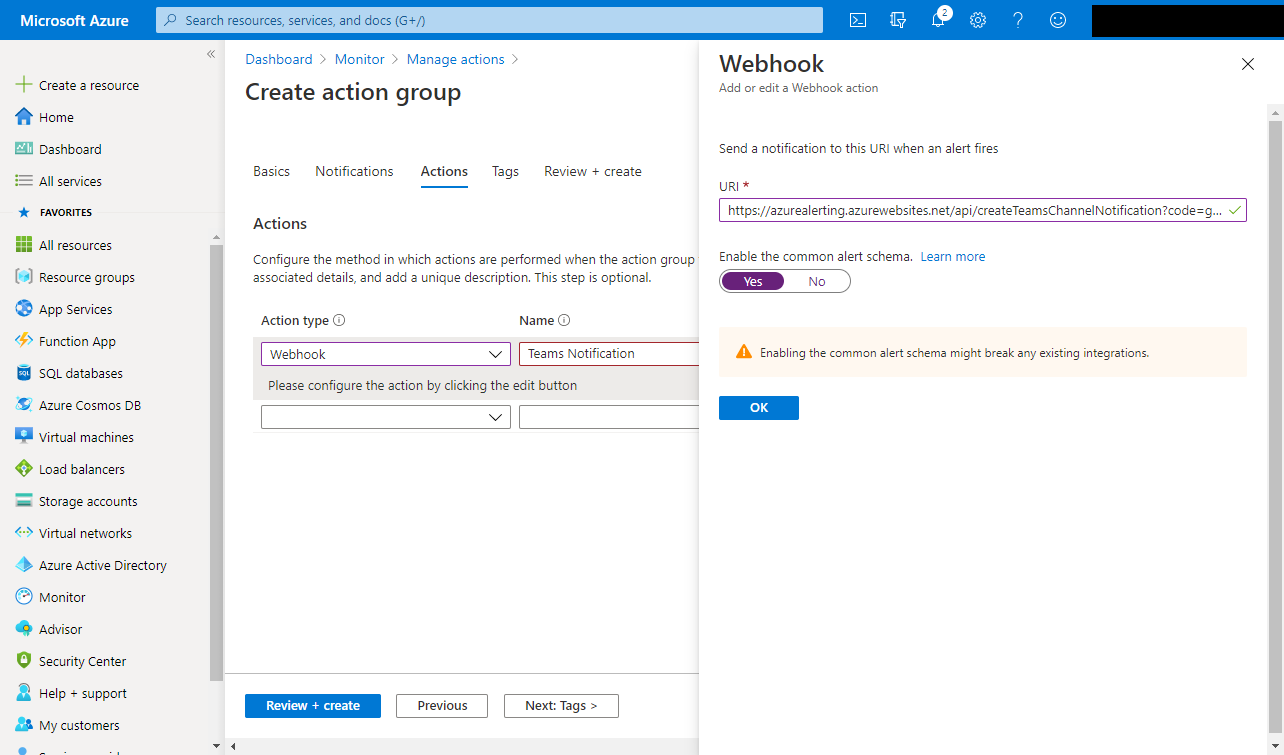The image size is (1284, 755).
Task: Click the Dashboard icon in sidebar
Action: pos(24,149)
